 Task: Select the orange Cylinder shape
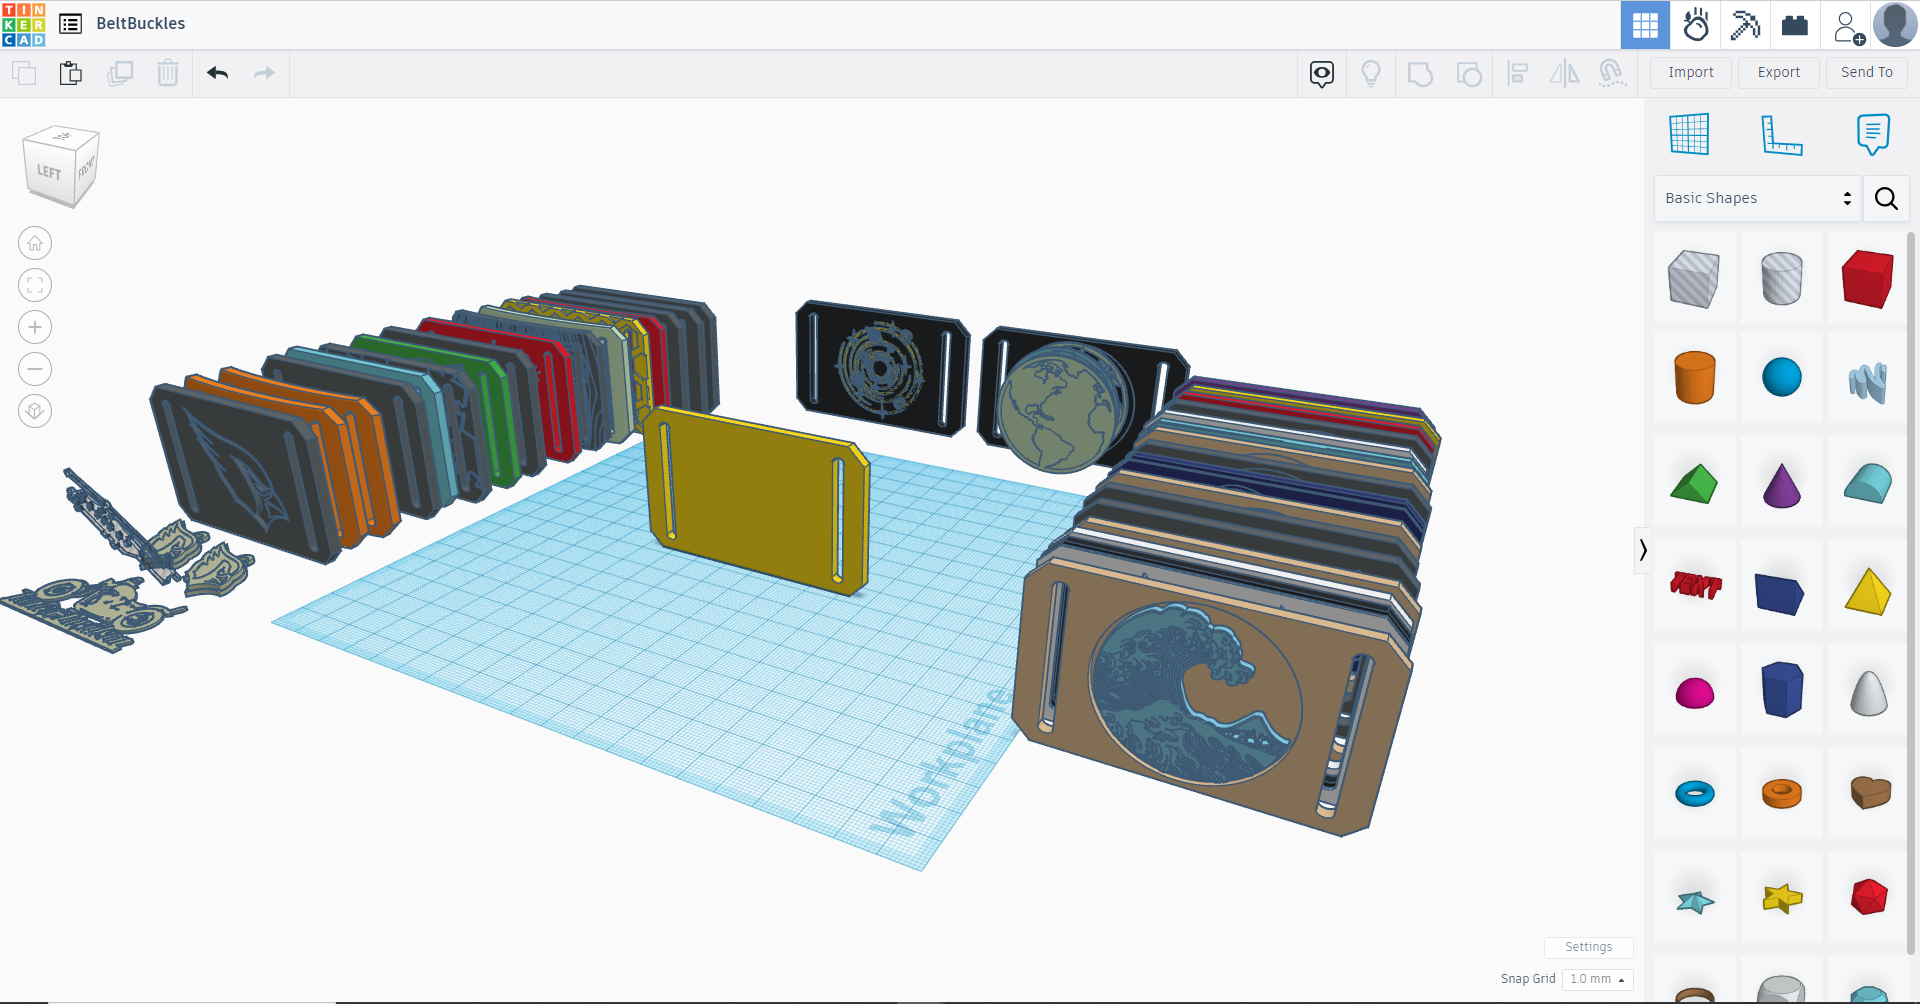(x=1694, y=378)
